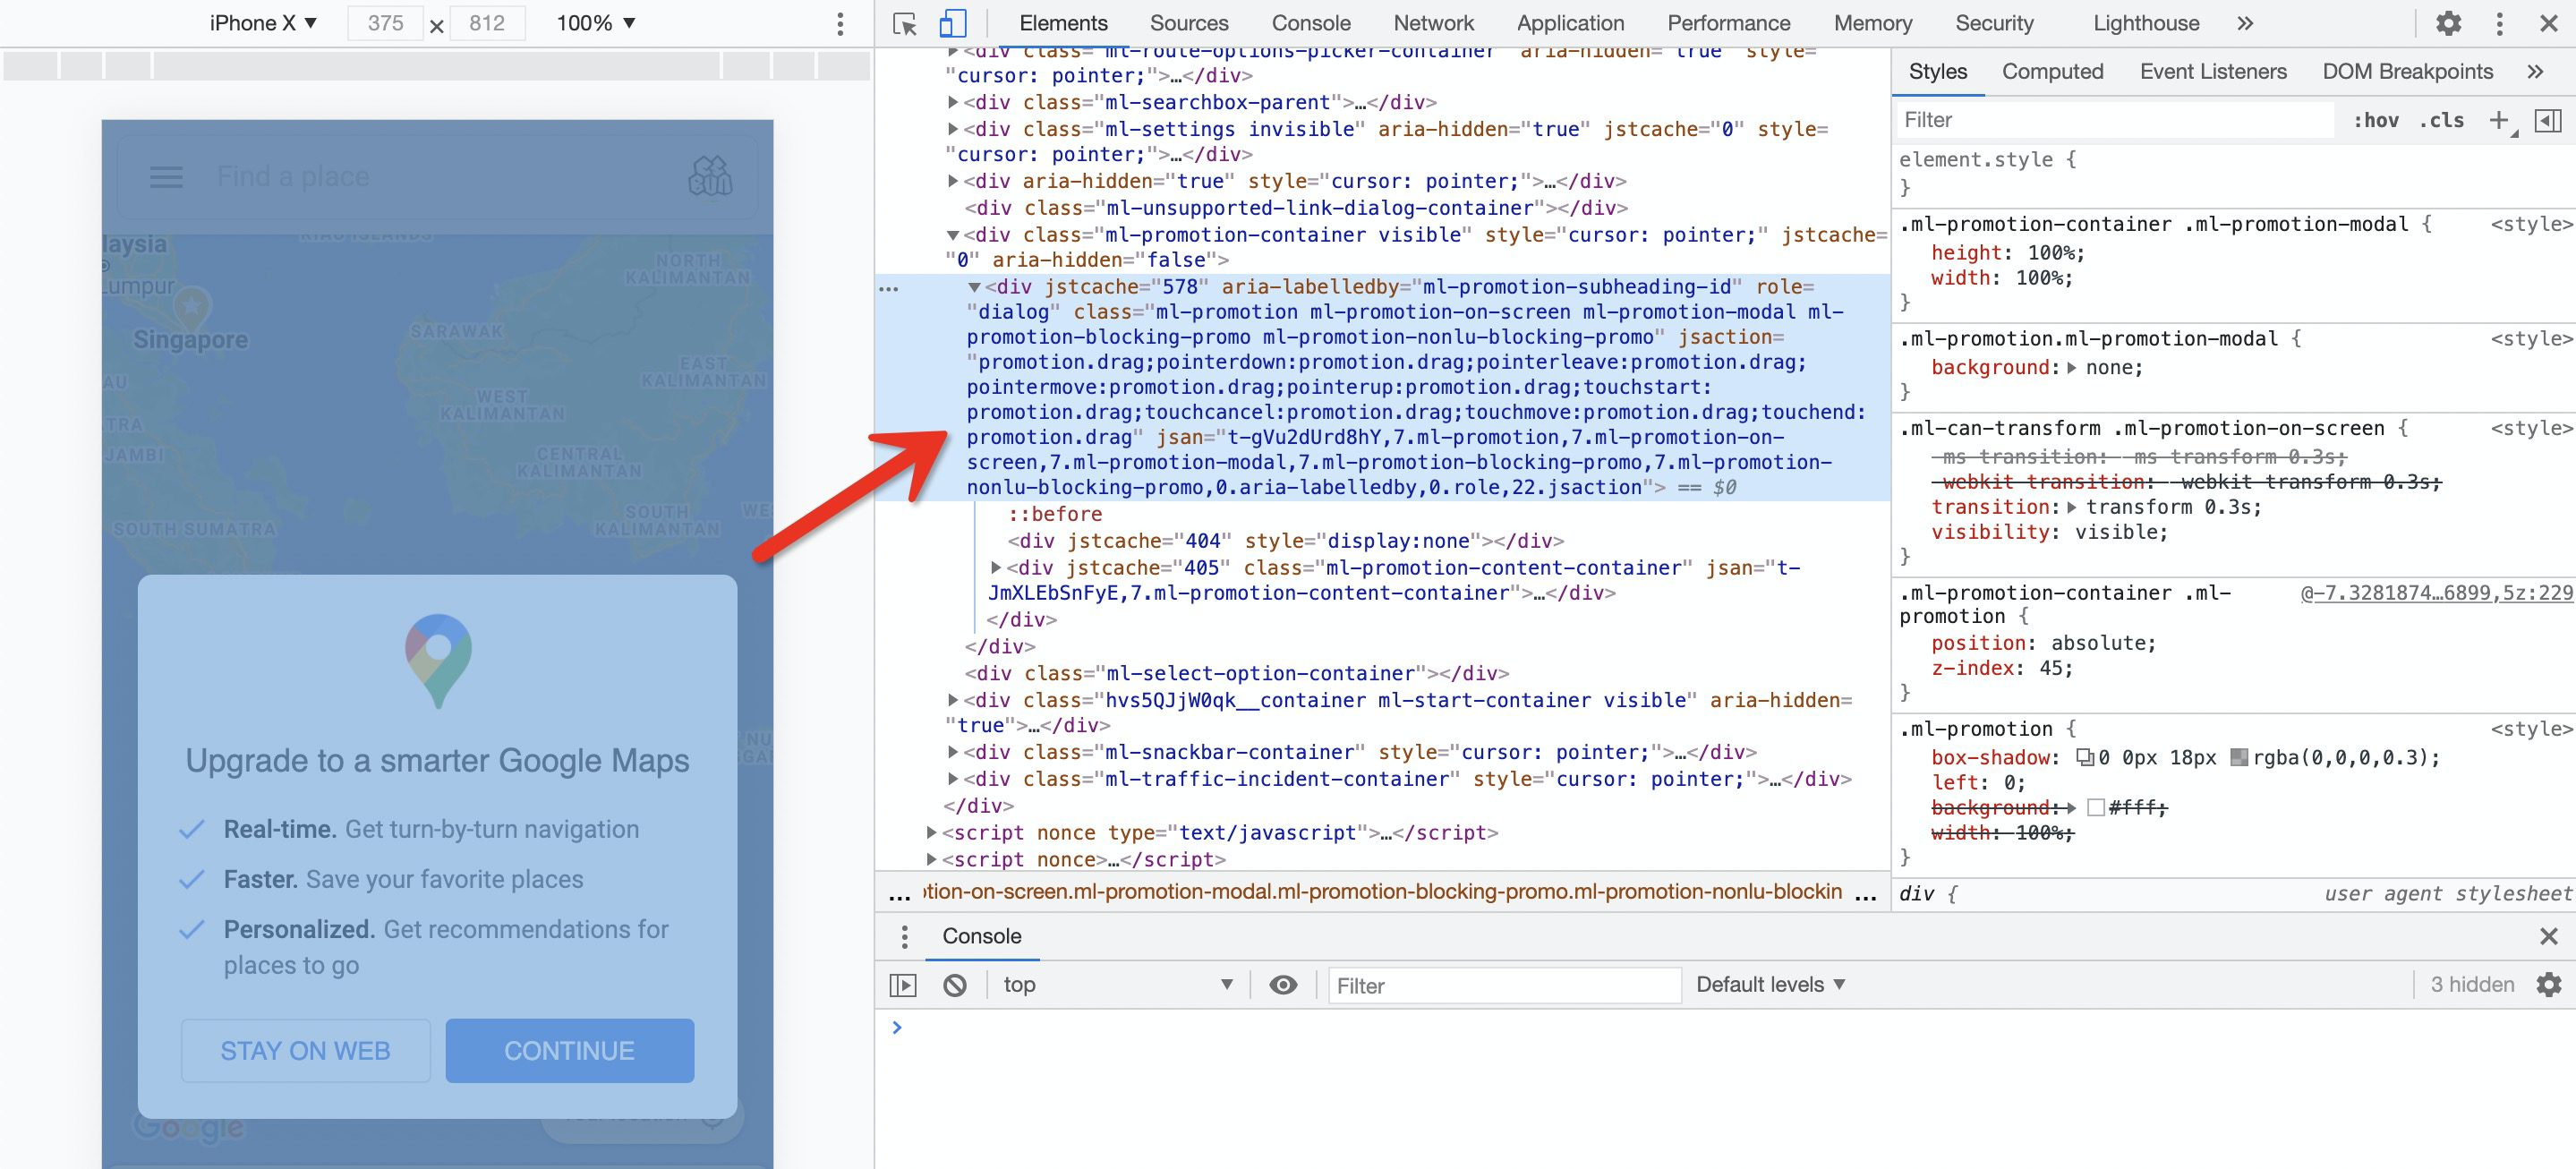Screen dimensions: 2576x1169
Task: Toggle computed styles sidebar pane icon
Action: click(x=2547, y=120)
